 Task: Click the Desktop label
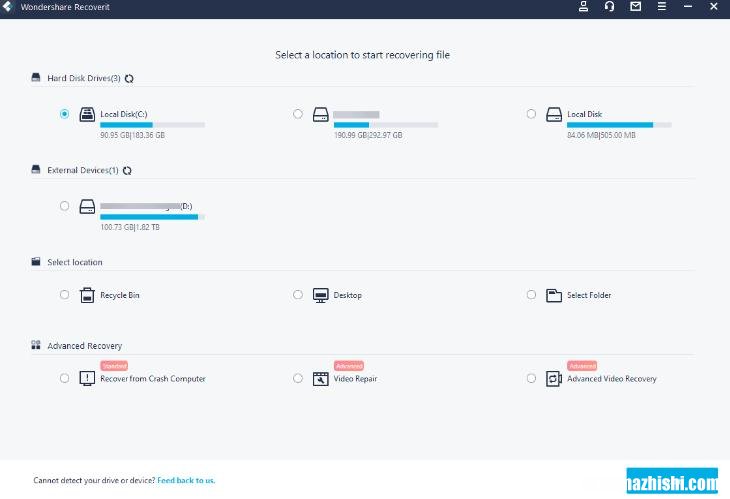pos(348,295)
